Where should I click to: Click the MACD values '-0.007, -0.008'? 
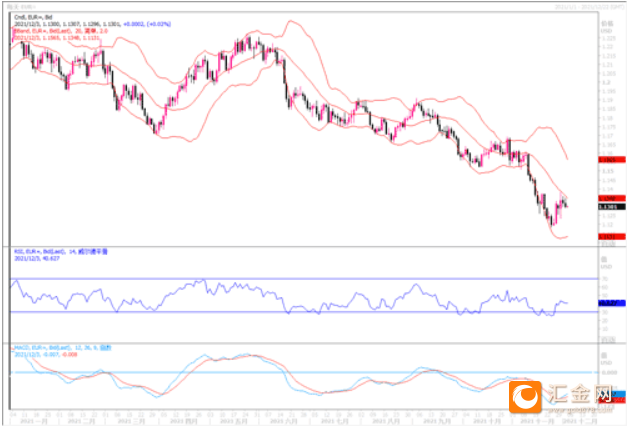(x=58, y=354)
